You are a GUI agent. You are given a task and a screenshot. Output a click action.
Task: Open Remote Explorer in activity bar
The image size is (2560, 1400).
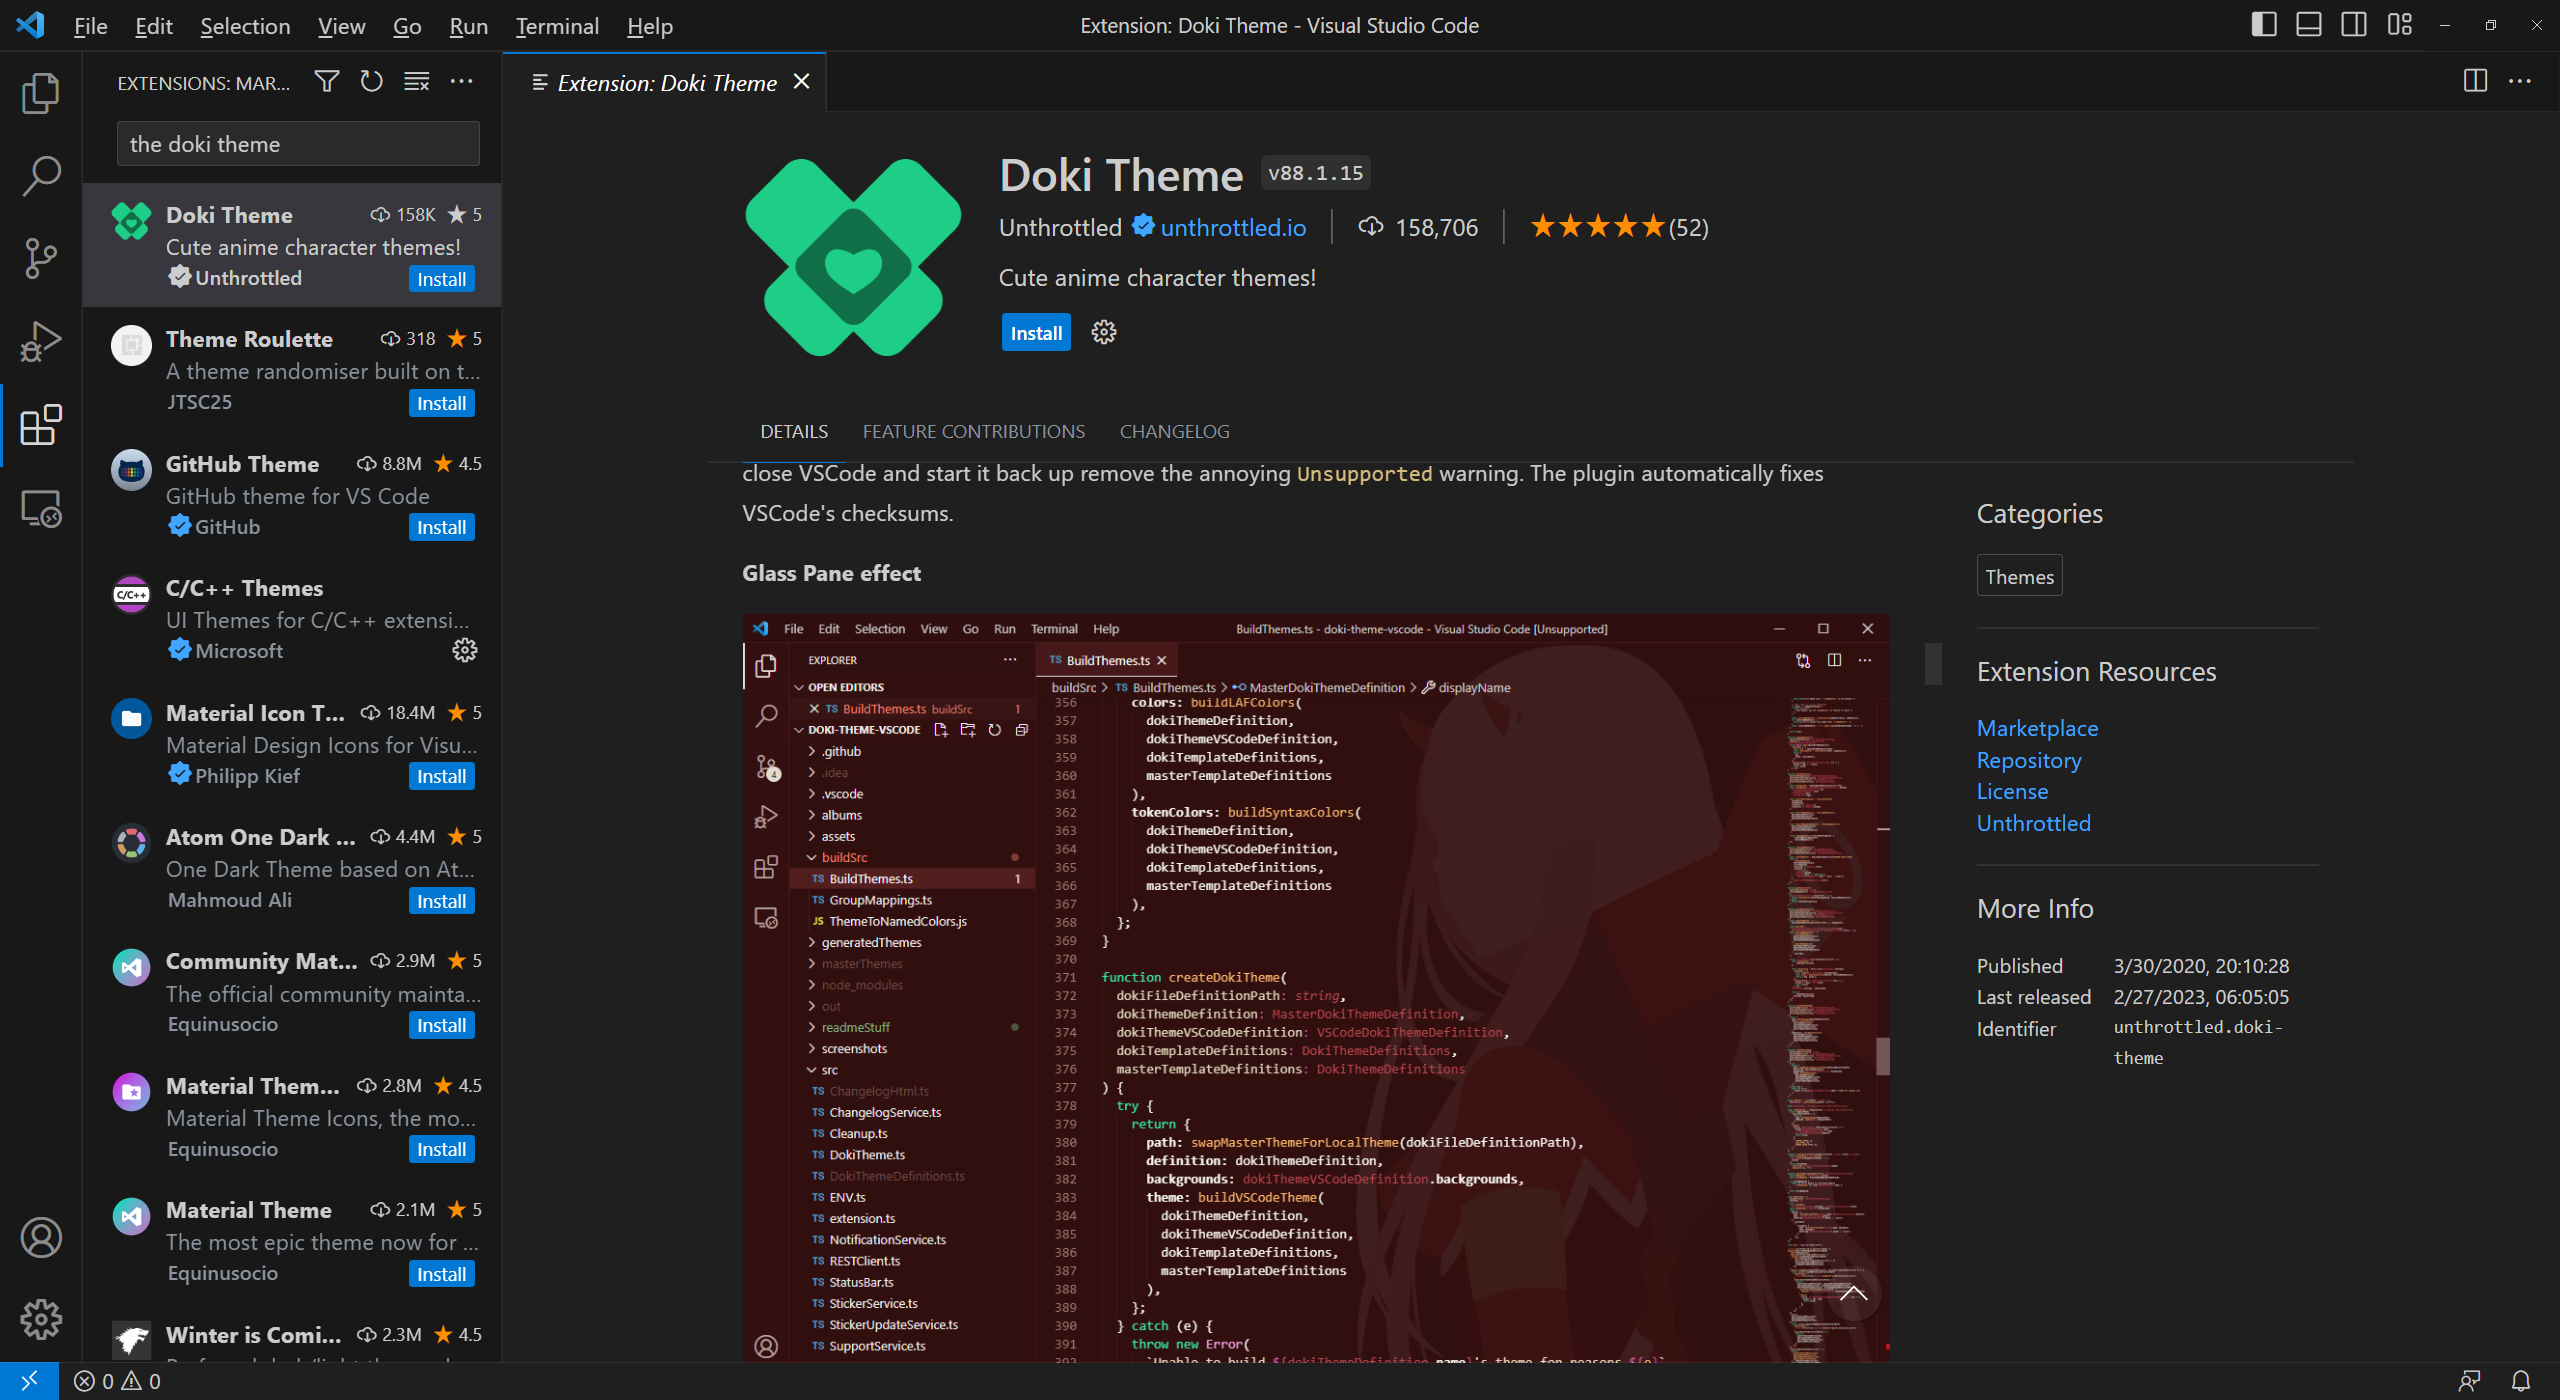click(x=40, y=508)
